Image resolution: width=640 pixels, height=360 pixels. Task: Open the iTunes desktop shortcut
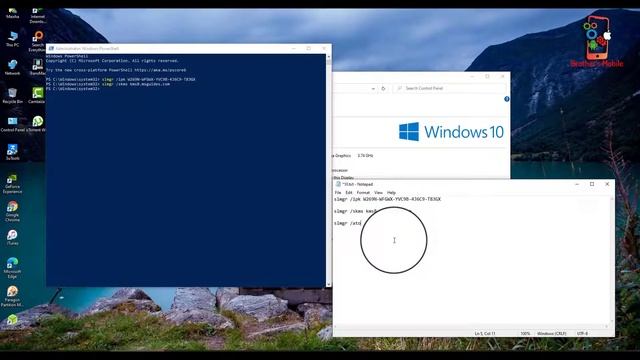(x=12, y=237)
